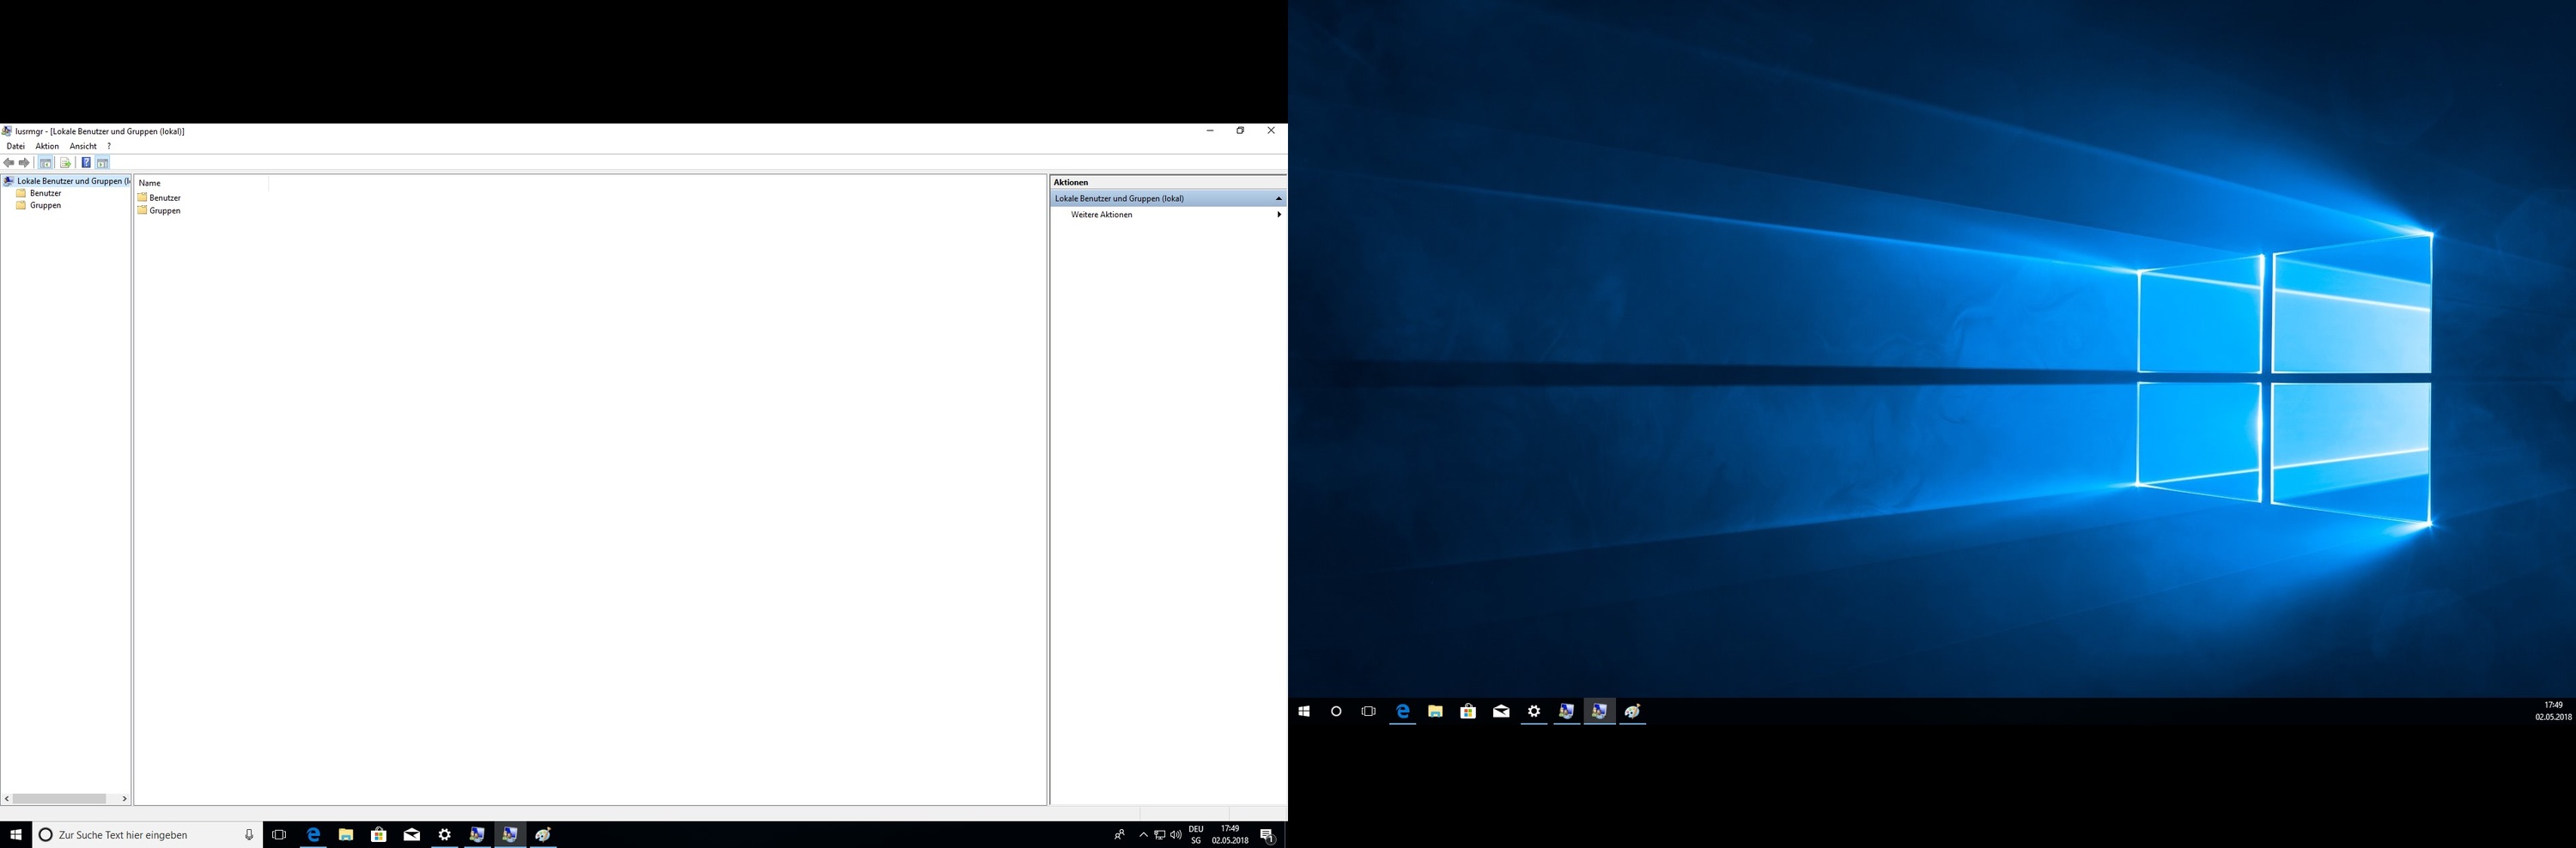The width and height of the screenshot is (2576, 848).
Task: Open the Ansicht menu
Action: pyautogui.click(x=83, y=146)
